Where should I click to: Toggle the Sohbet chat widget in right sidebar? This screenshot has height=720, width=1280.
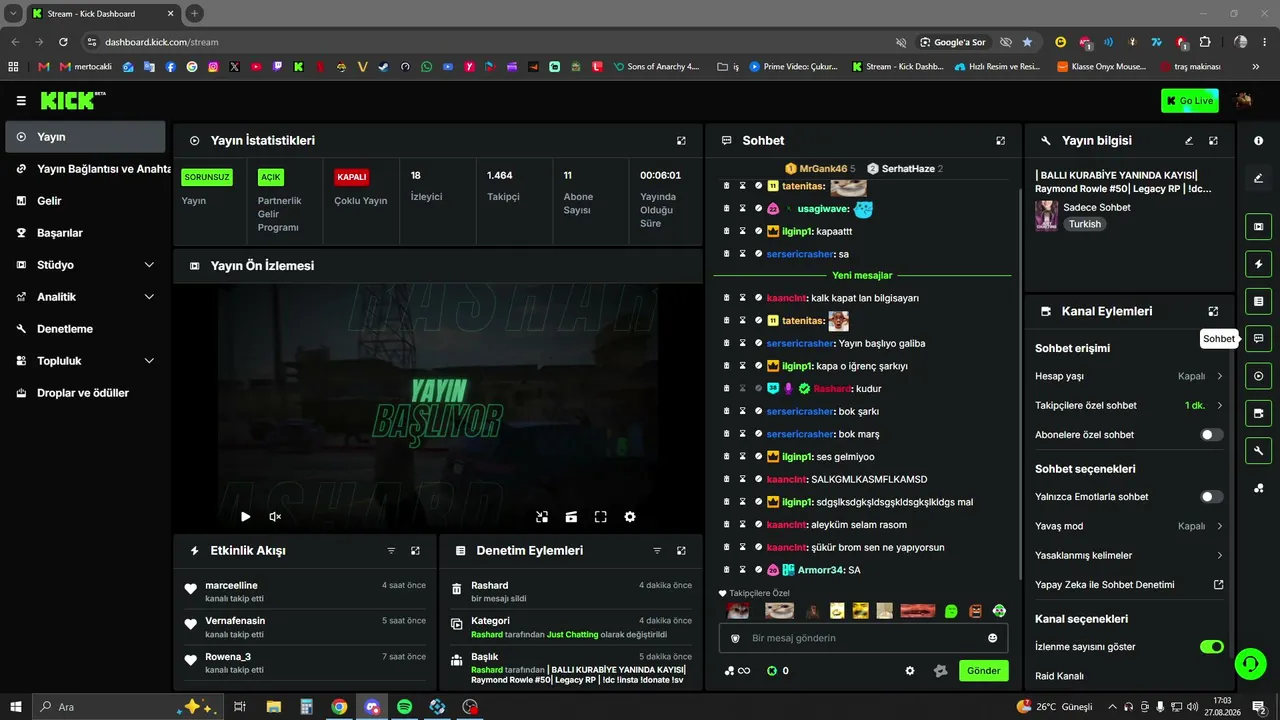1258,339
